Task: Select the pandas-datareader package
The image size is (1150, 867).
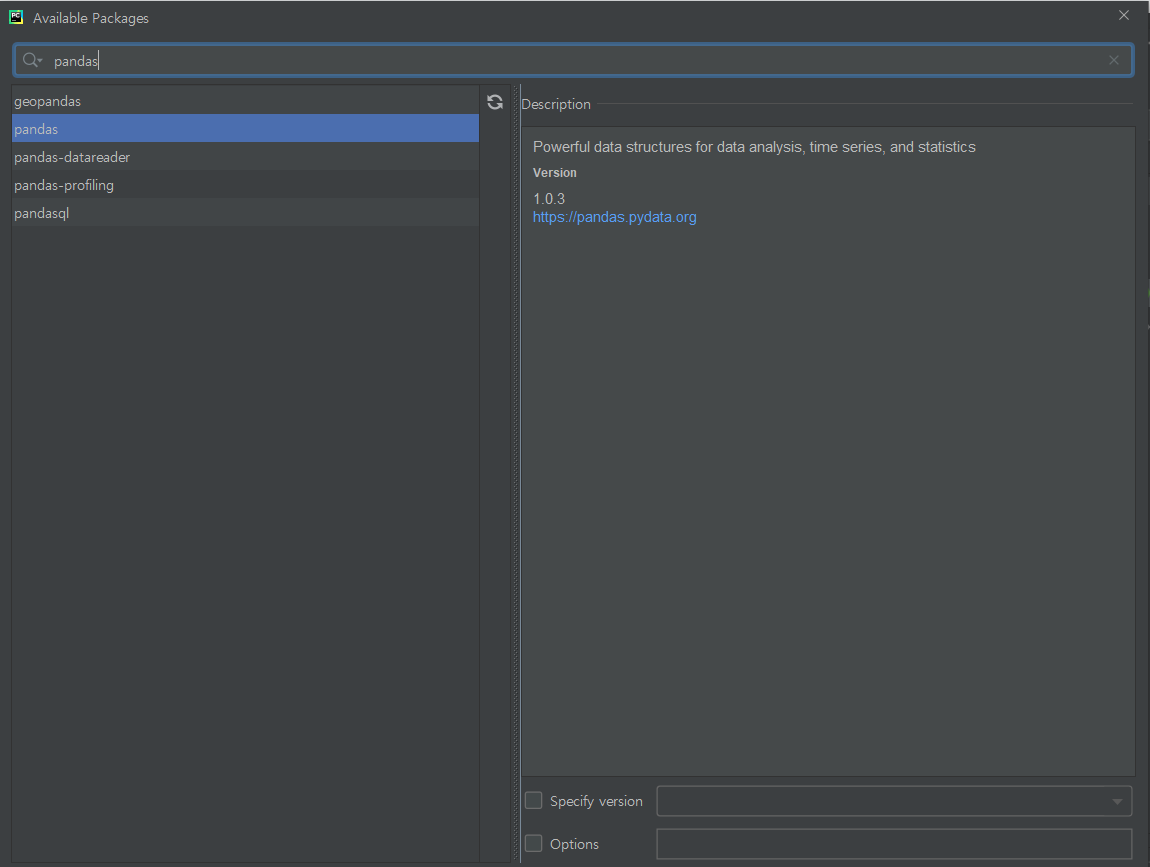Action: click(245, 157)
